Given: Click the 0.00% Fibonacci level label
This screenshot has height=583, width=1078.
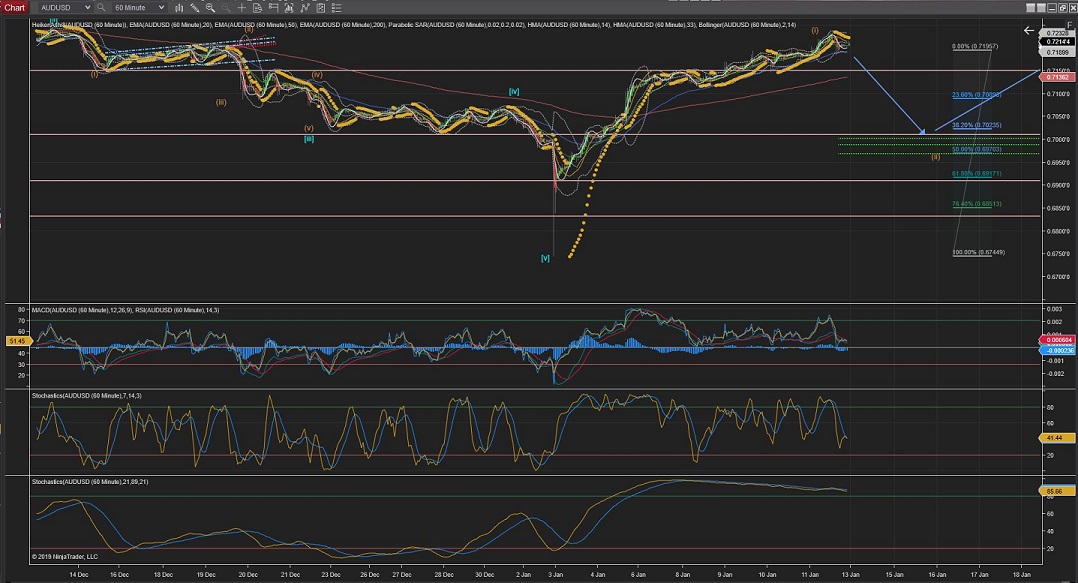Looking at the screenshot, I should point(975,47).
